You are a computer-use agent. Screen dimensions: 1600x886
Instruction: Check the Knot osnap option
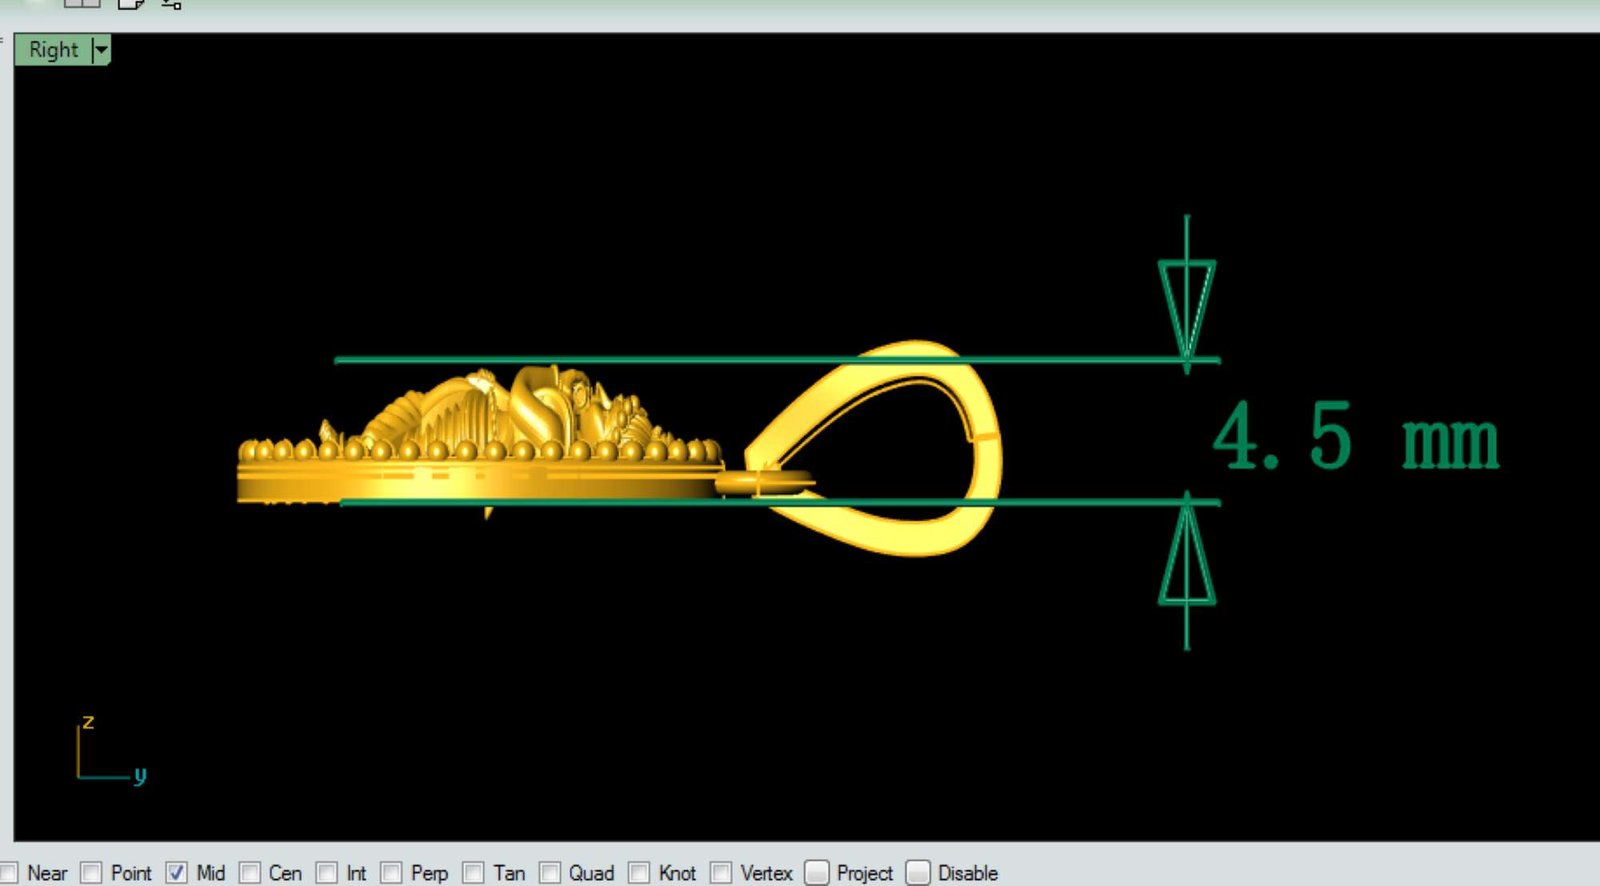click(639, 873)
